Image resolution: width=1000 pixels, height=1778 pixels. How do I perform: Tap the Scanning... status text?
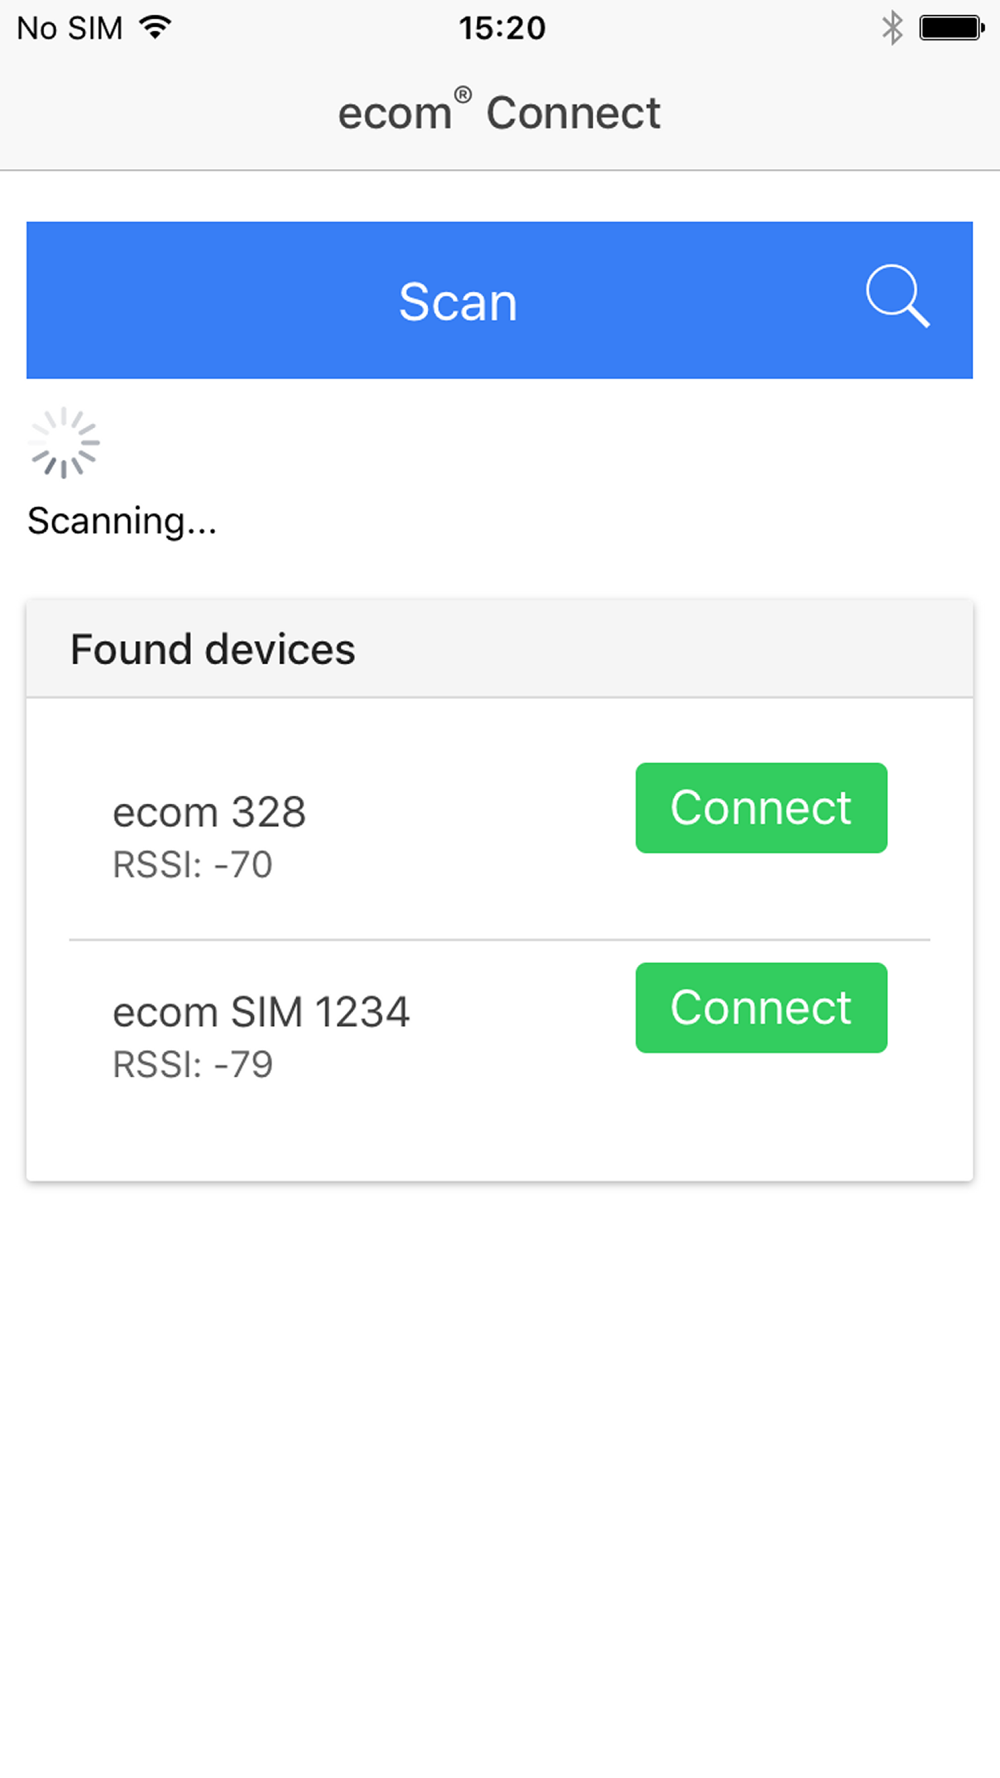pos(122,521)
